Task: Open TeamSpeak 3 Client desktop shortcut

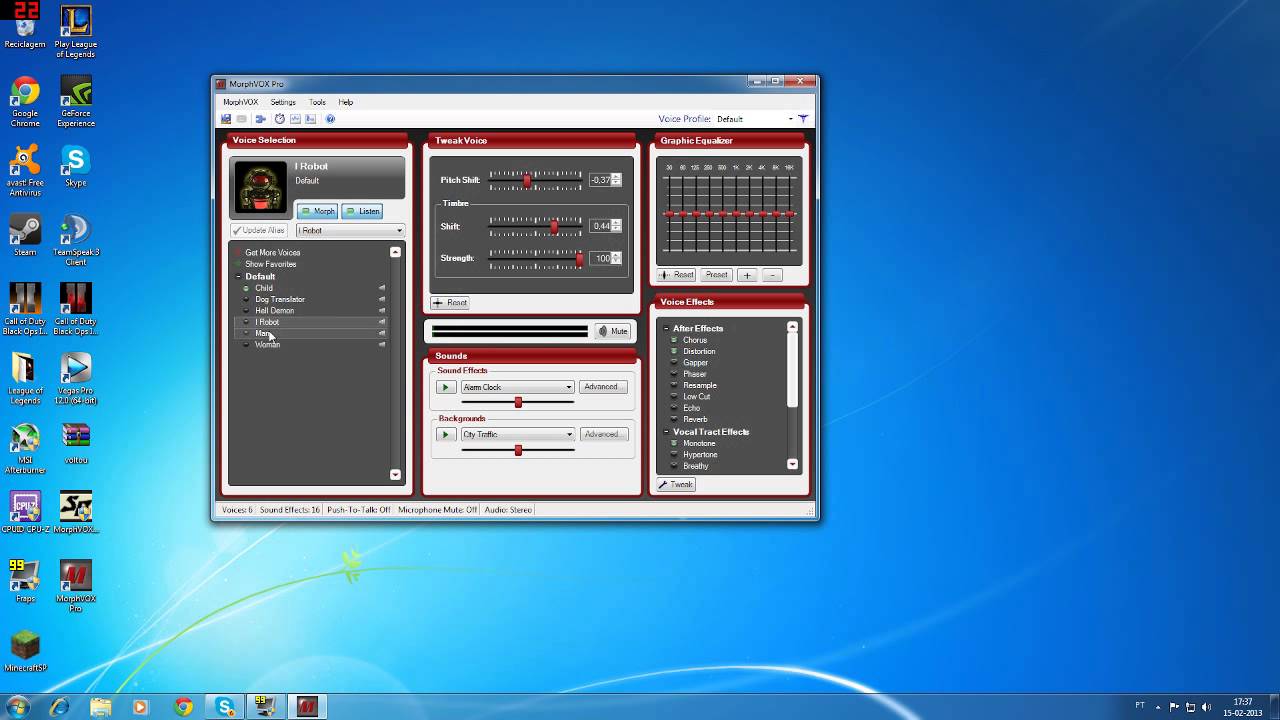Action: coord(76,241)
